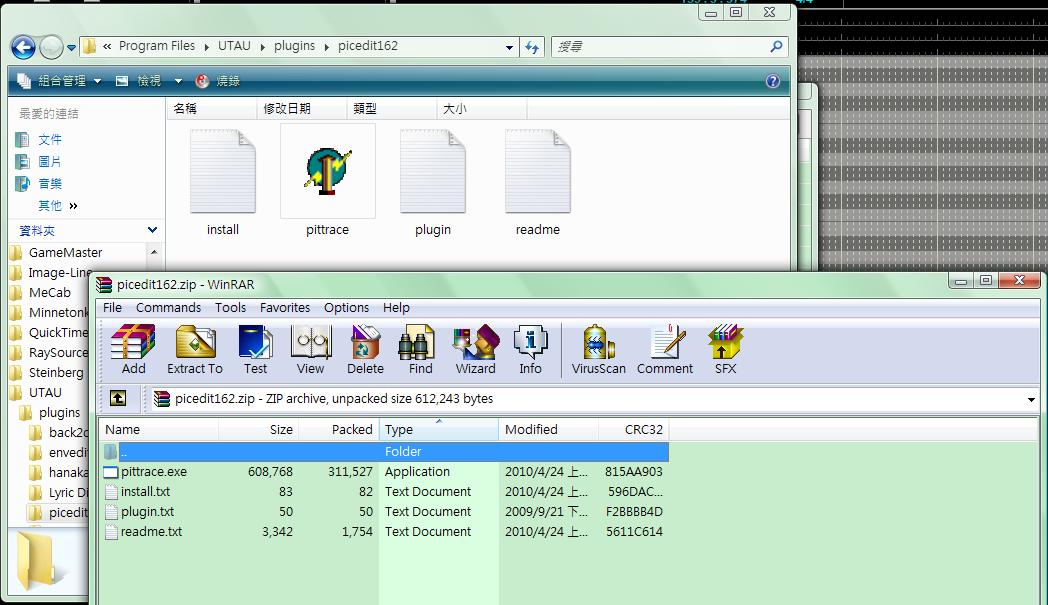Collapse the 資料夾 folders pane
Viewport: 1048px width, 605px height.
[x=152, y=230]
